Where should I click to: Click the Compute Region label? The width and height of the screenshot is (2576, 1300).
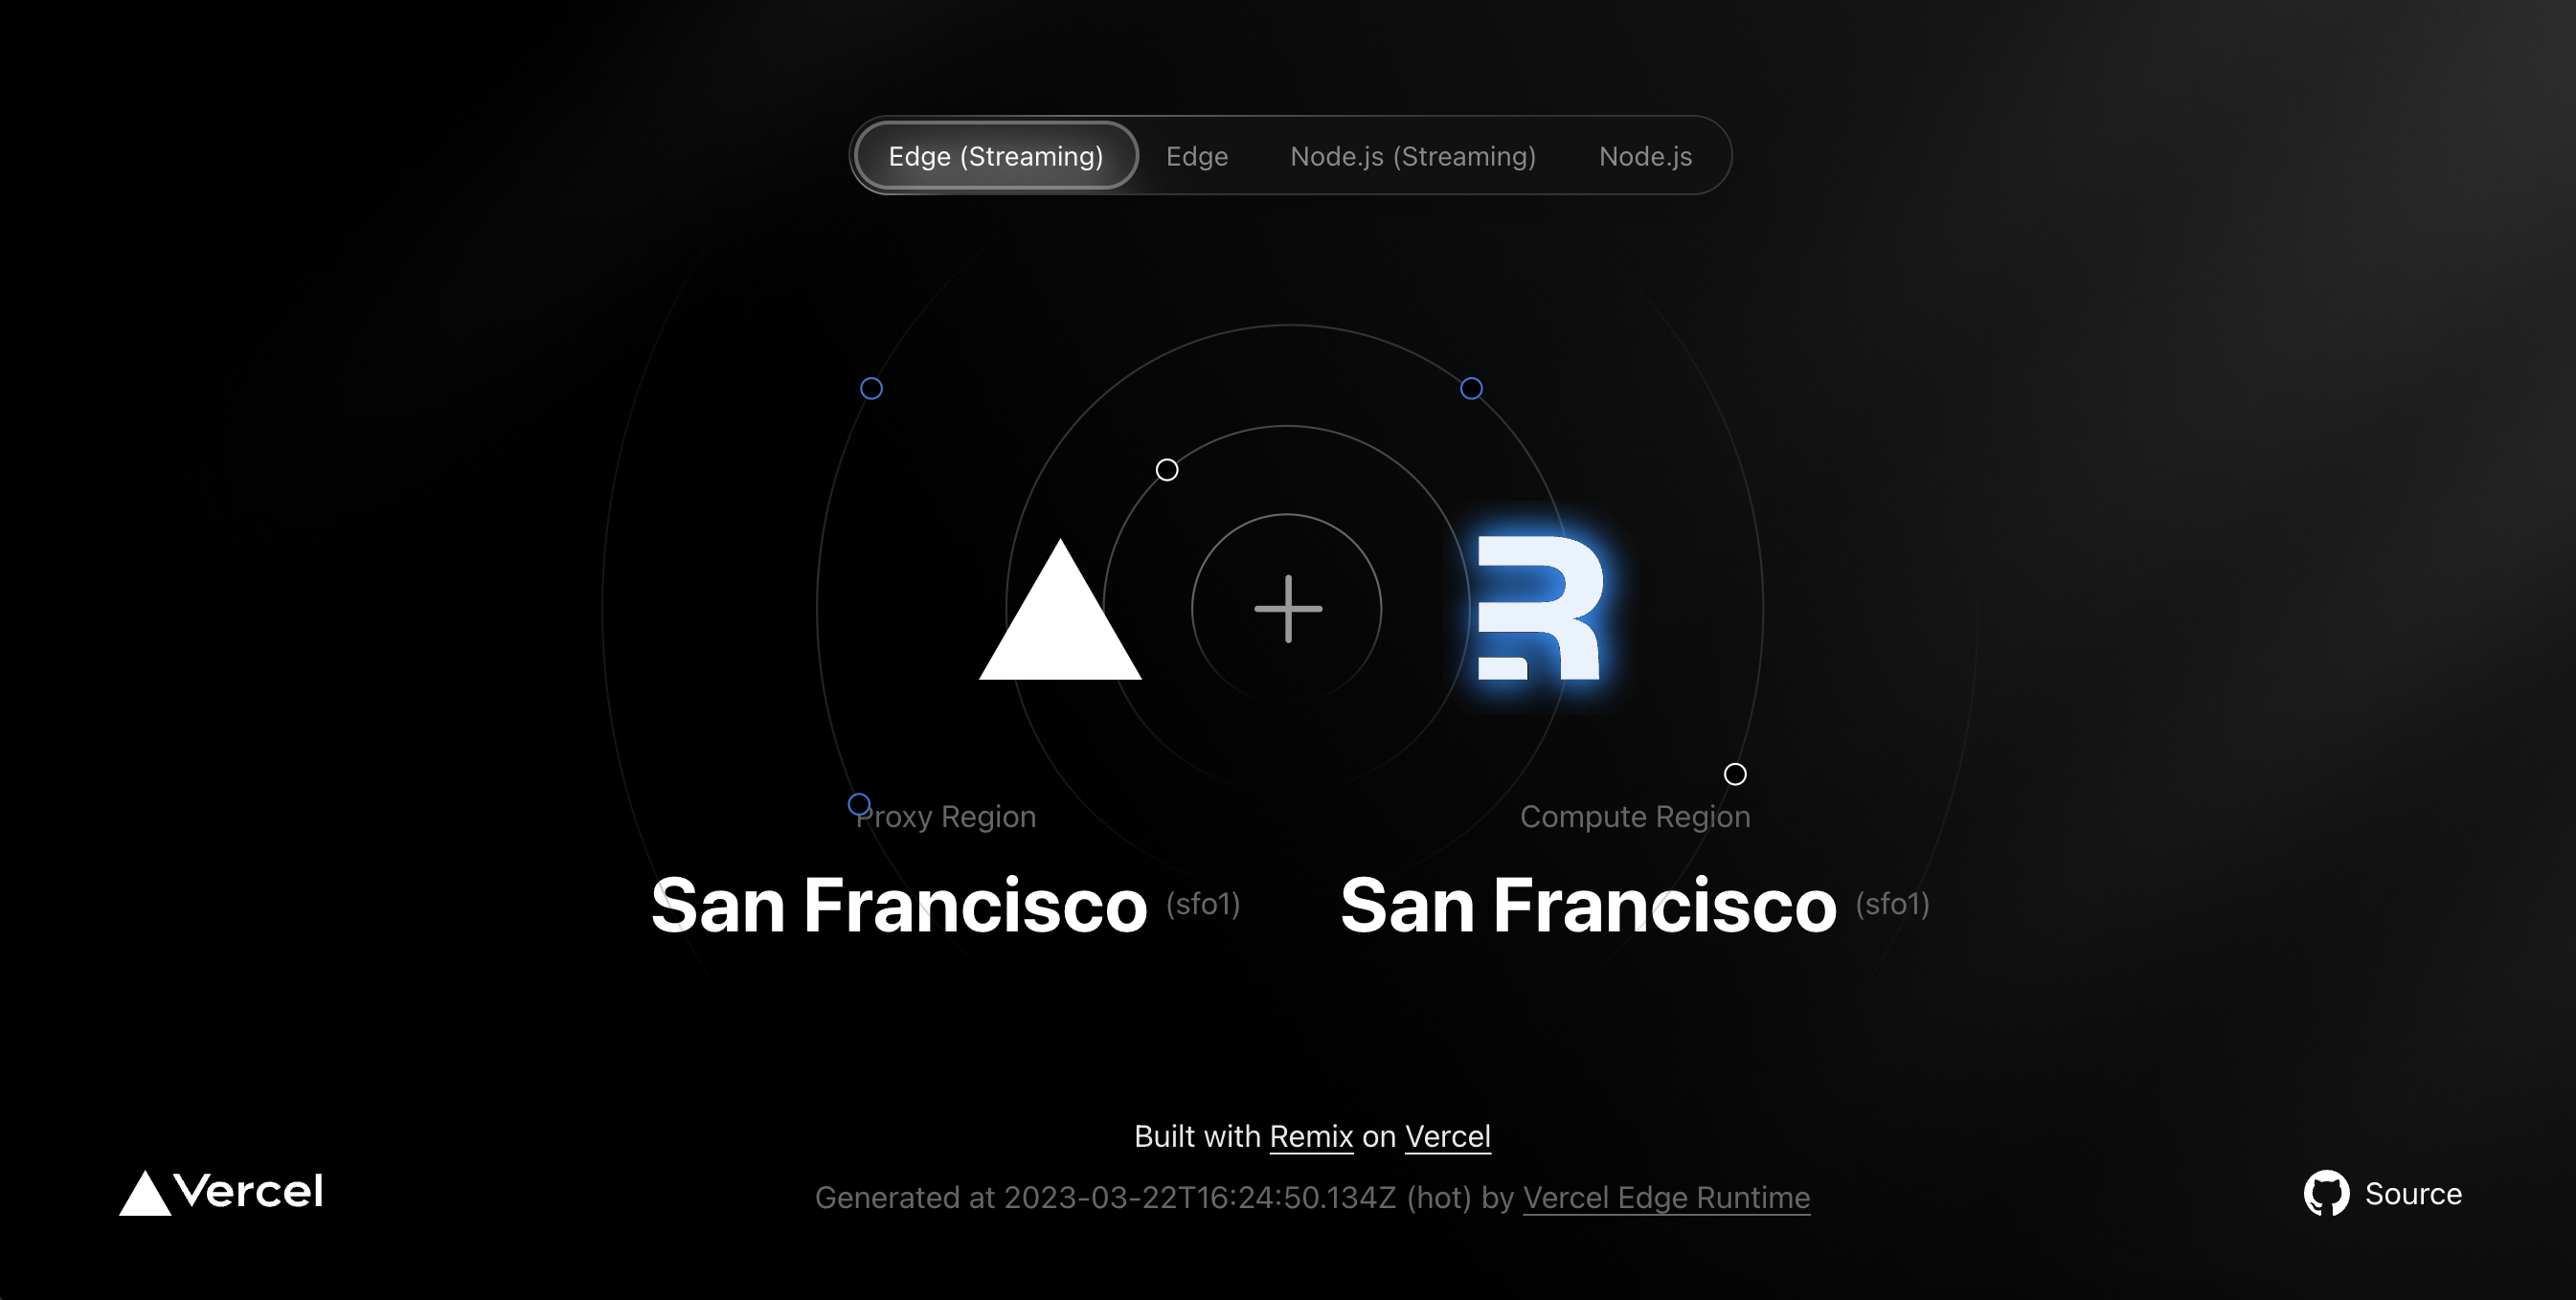(x=1635, y=817)
